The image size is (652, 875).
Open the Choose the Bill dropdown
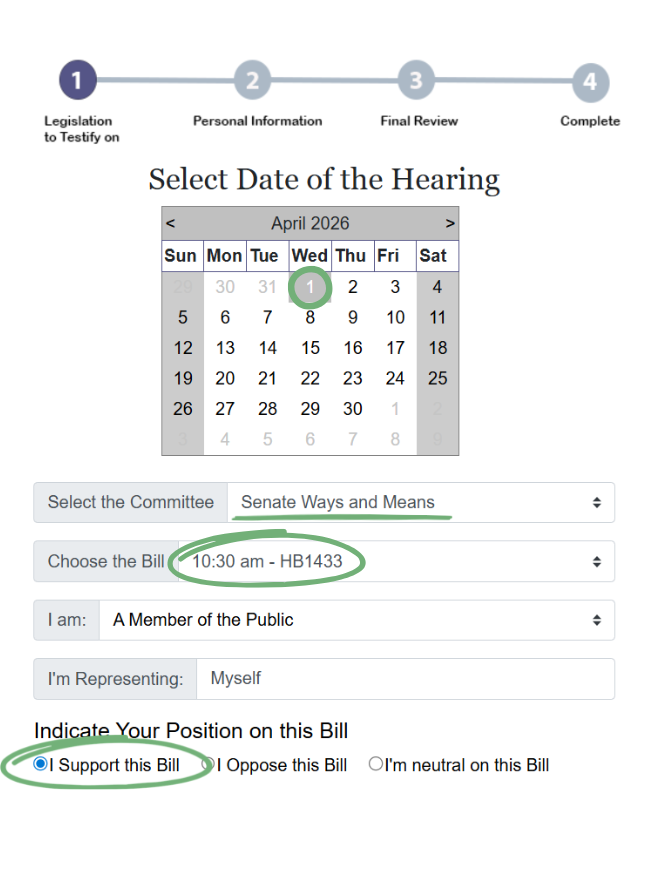pos(390,561)
